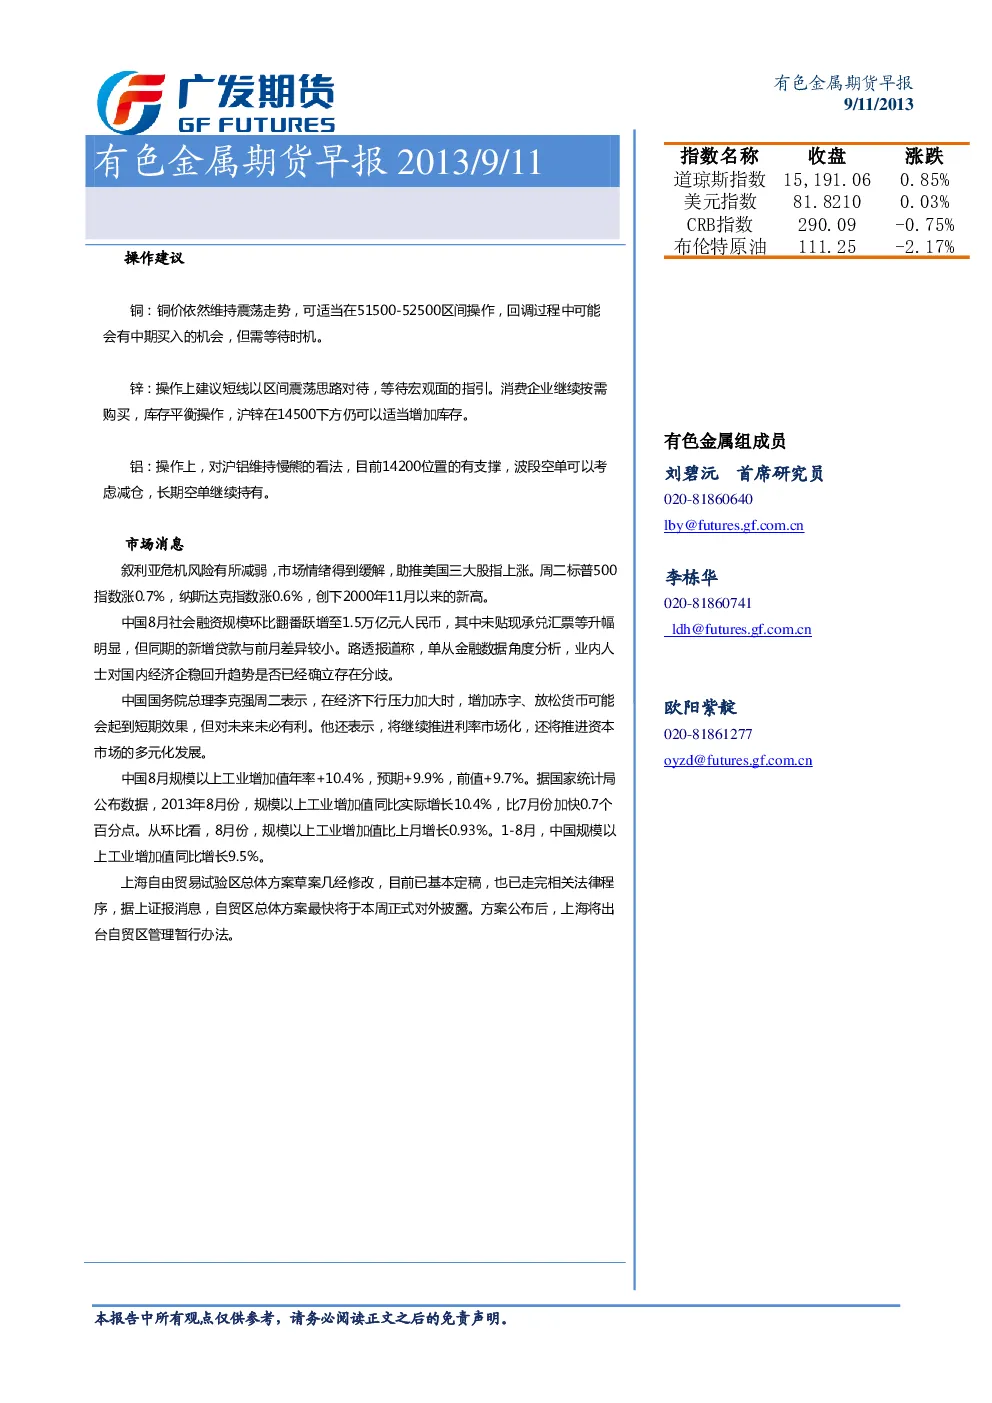This screenshot has height=1403, width=992.
Task: Select the CRB指数 row label
Action: point(719,225)
